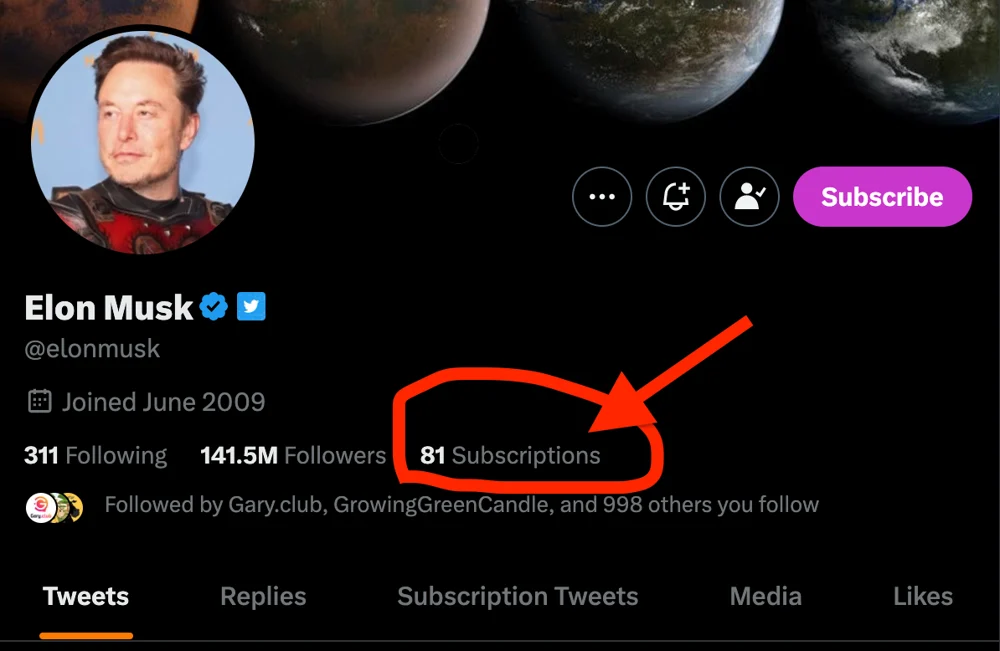The image size is (1000, 651).
Task: Click the second overlapping follower avatar
Action: [x=62, y=505]
